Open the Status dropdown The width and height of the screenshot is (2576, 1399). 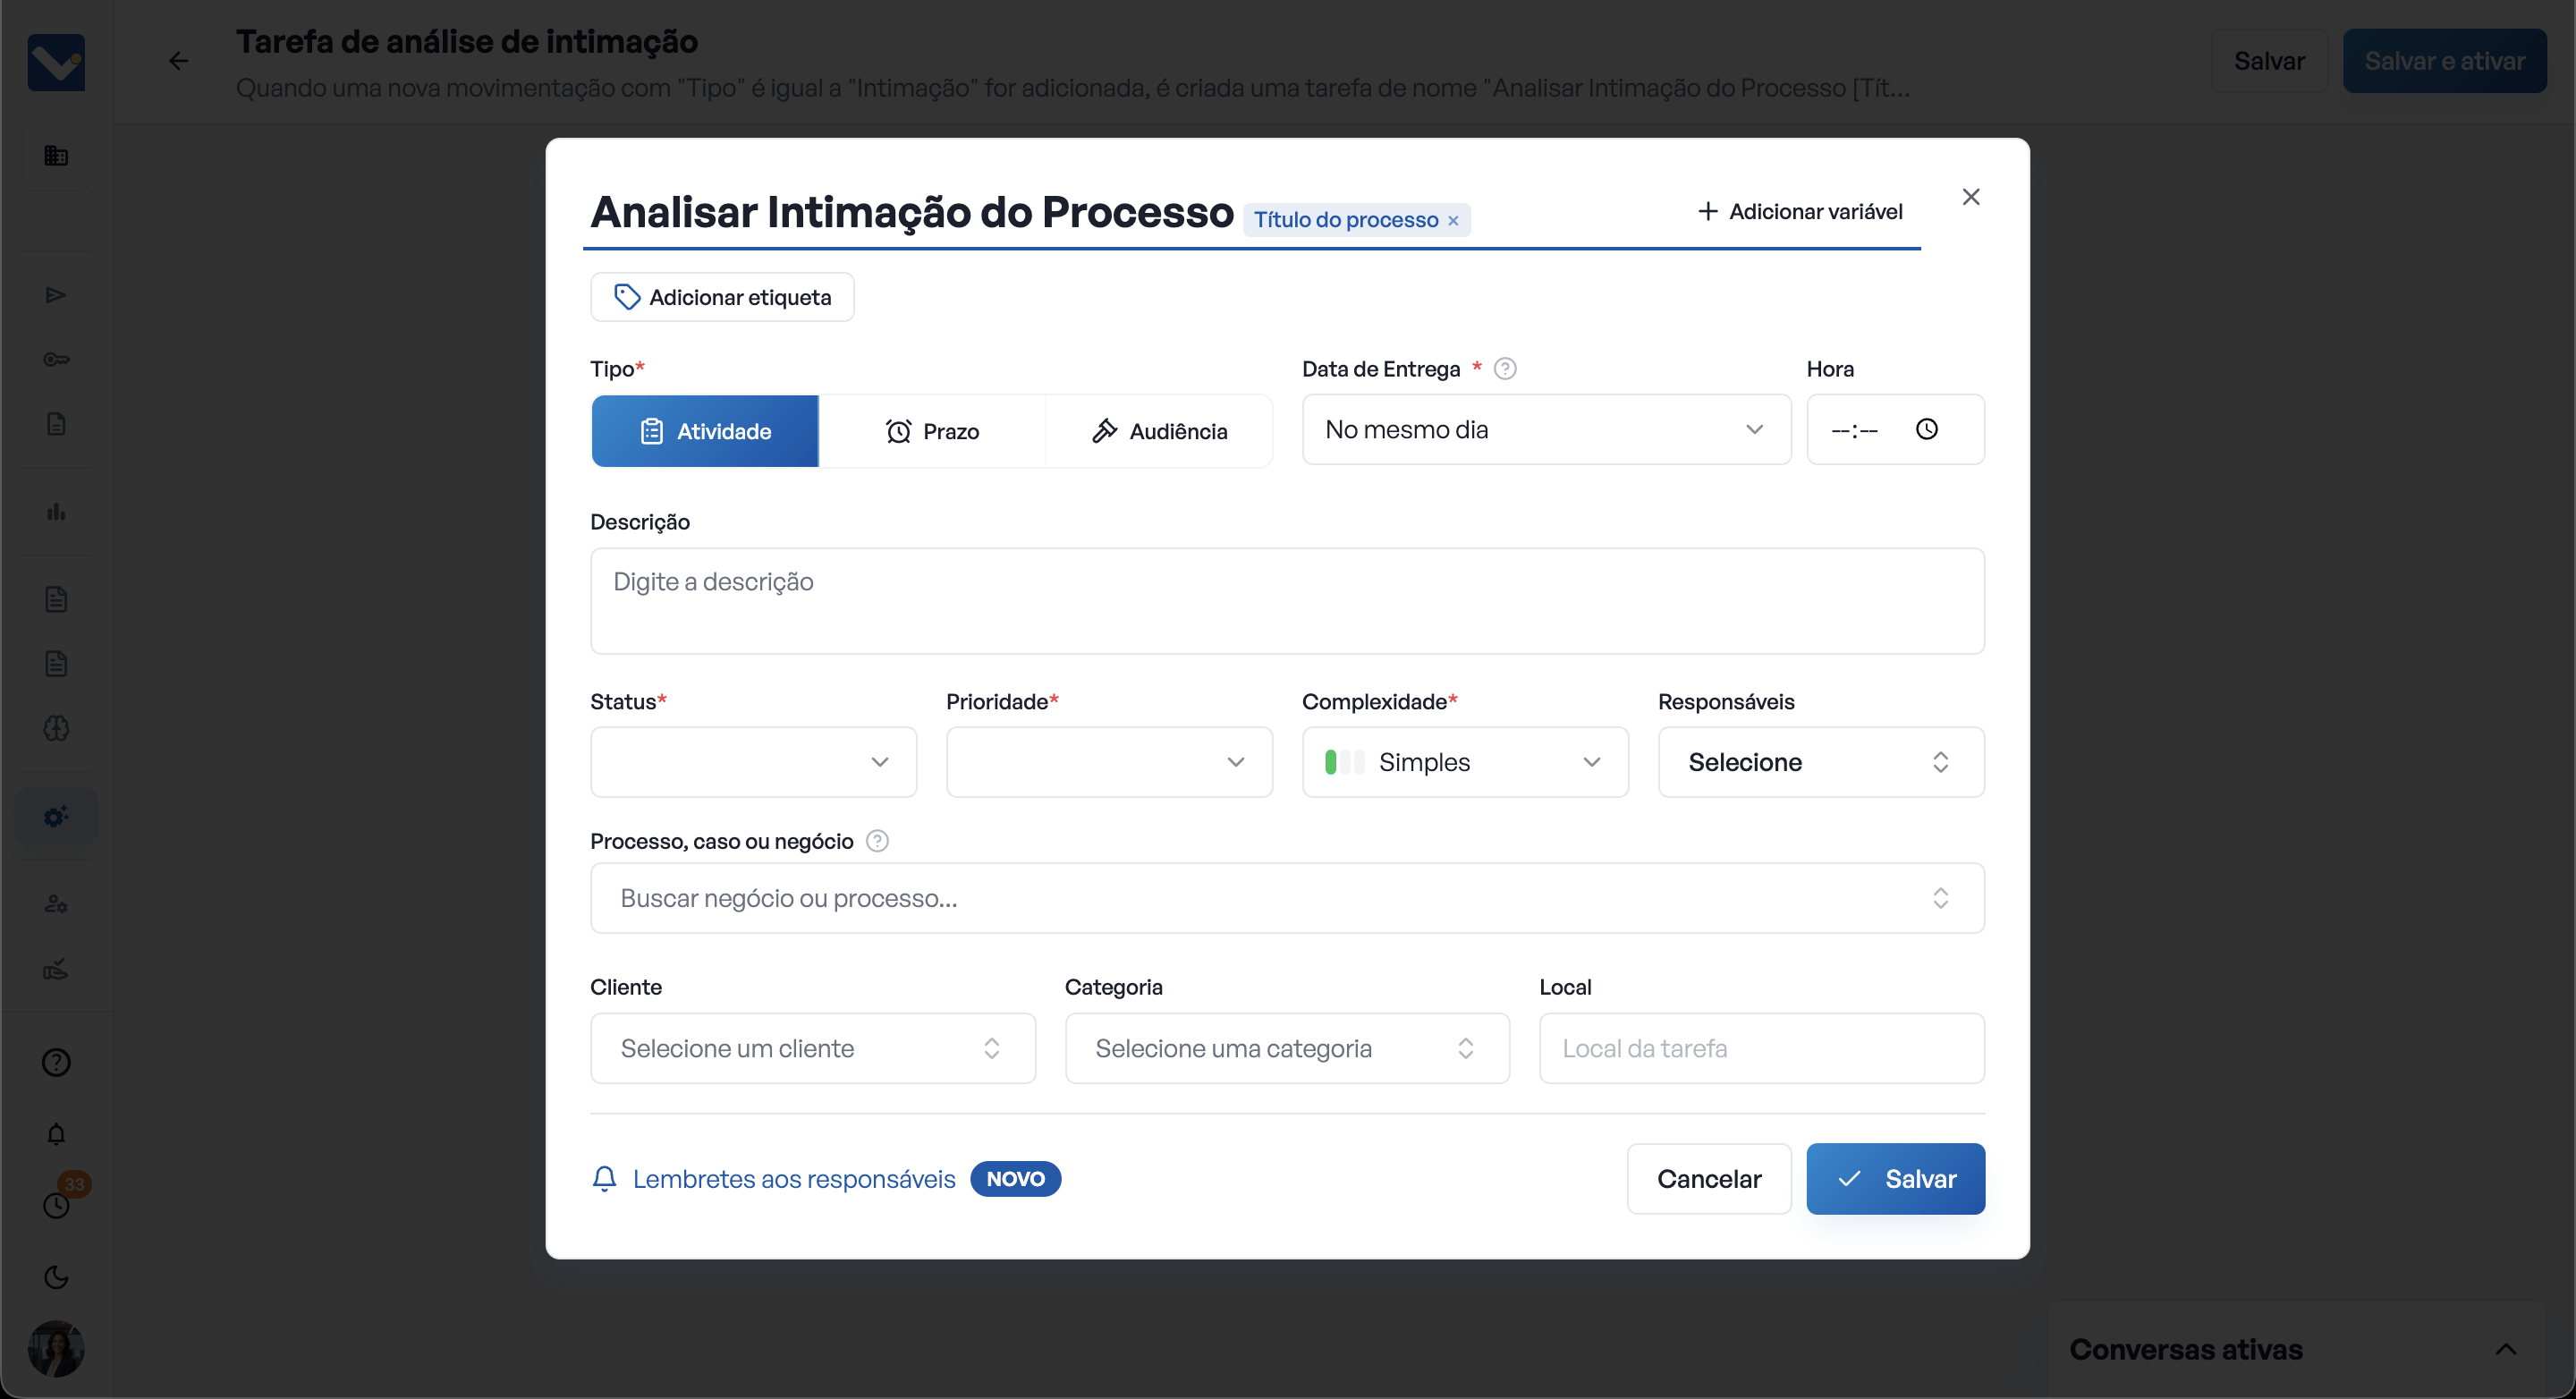point(753,762)
